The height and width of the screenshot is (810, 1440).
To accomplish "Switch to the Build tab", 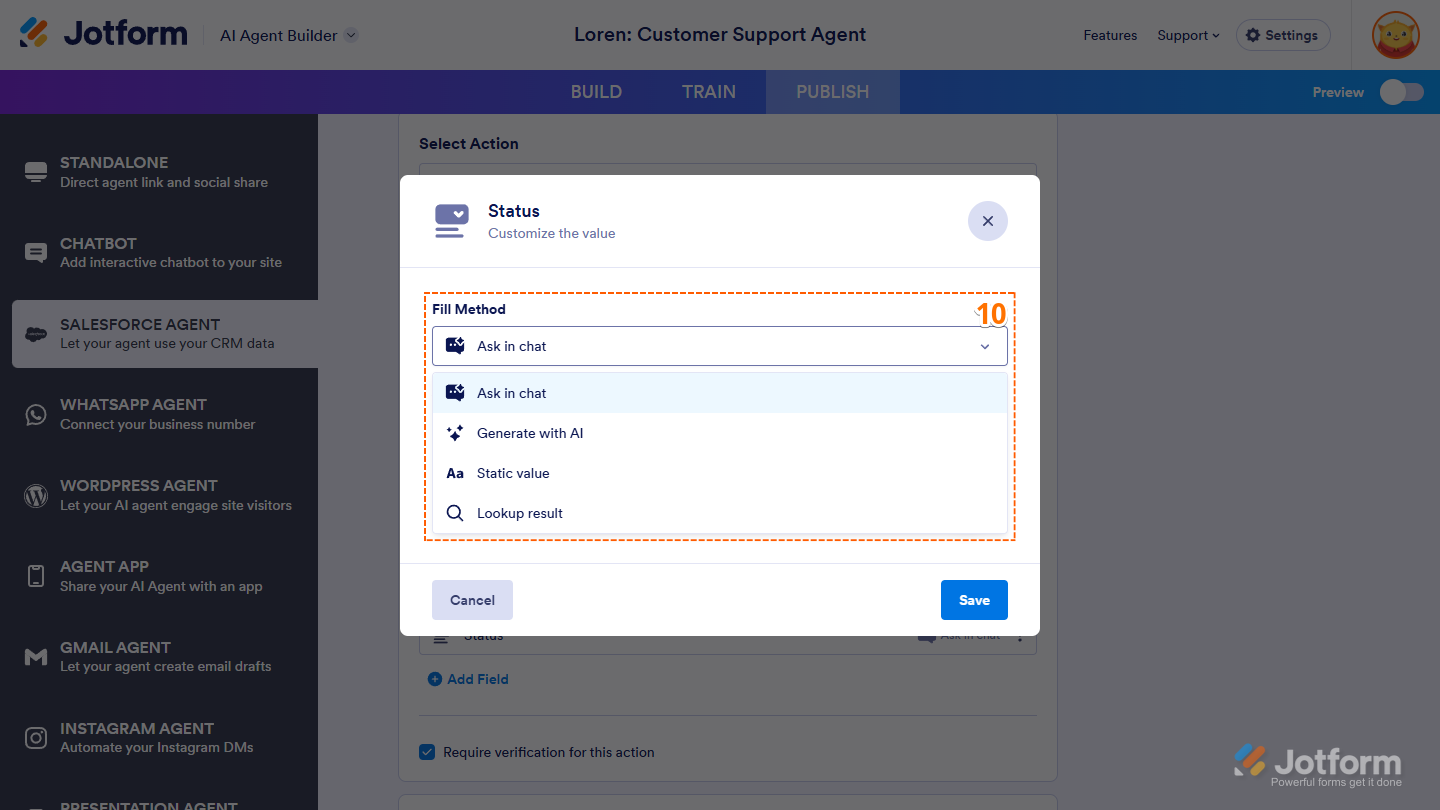I will [596, 91].
